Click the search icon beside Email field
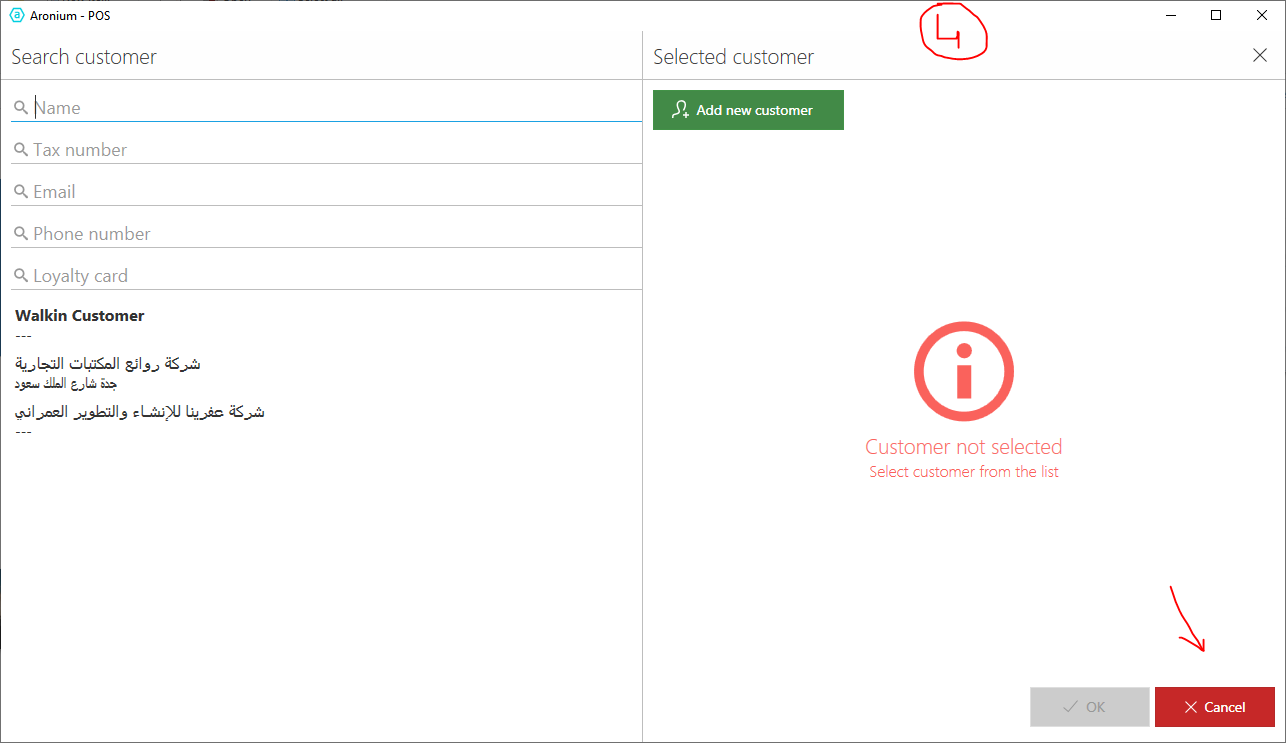The height and width of the screenshot is (743, 1286). pyautogui.click(x=21, y=192)
